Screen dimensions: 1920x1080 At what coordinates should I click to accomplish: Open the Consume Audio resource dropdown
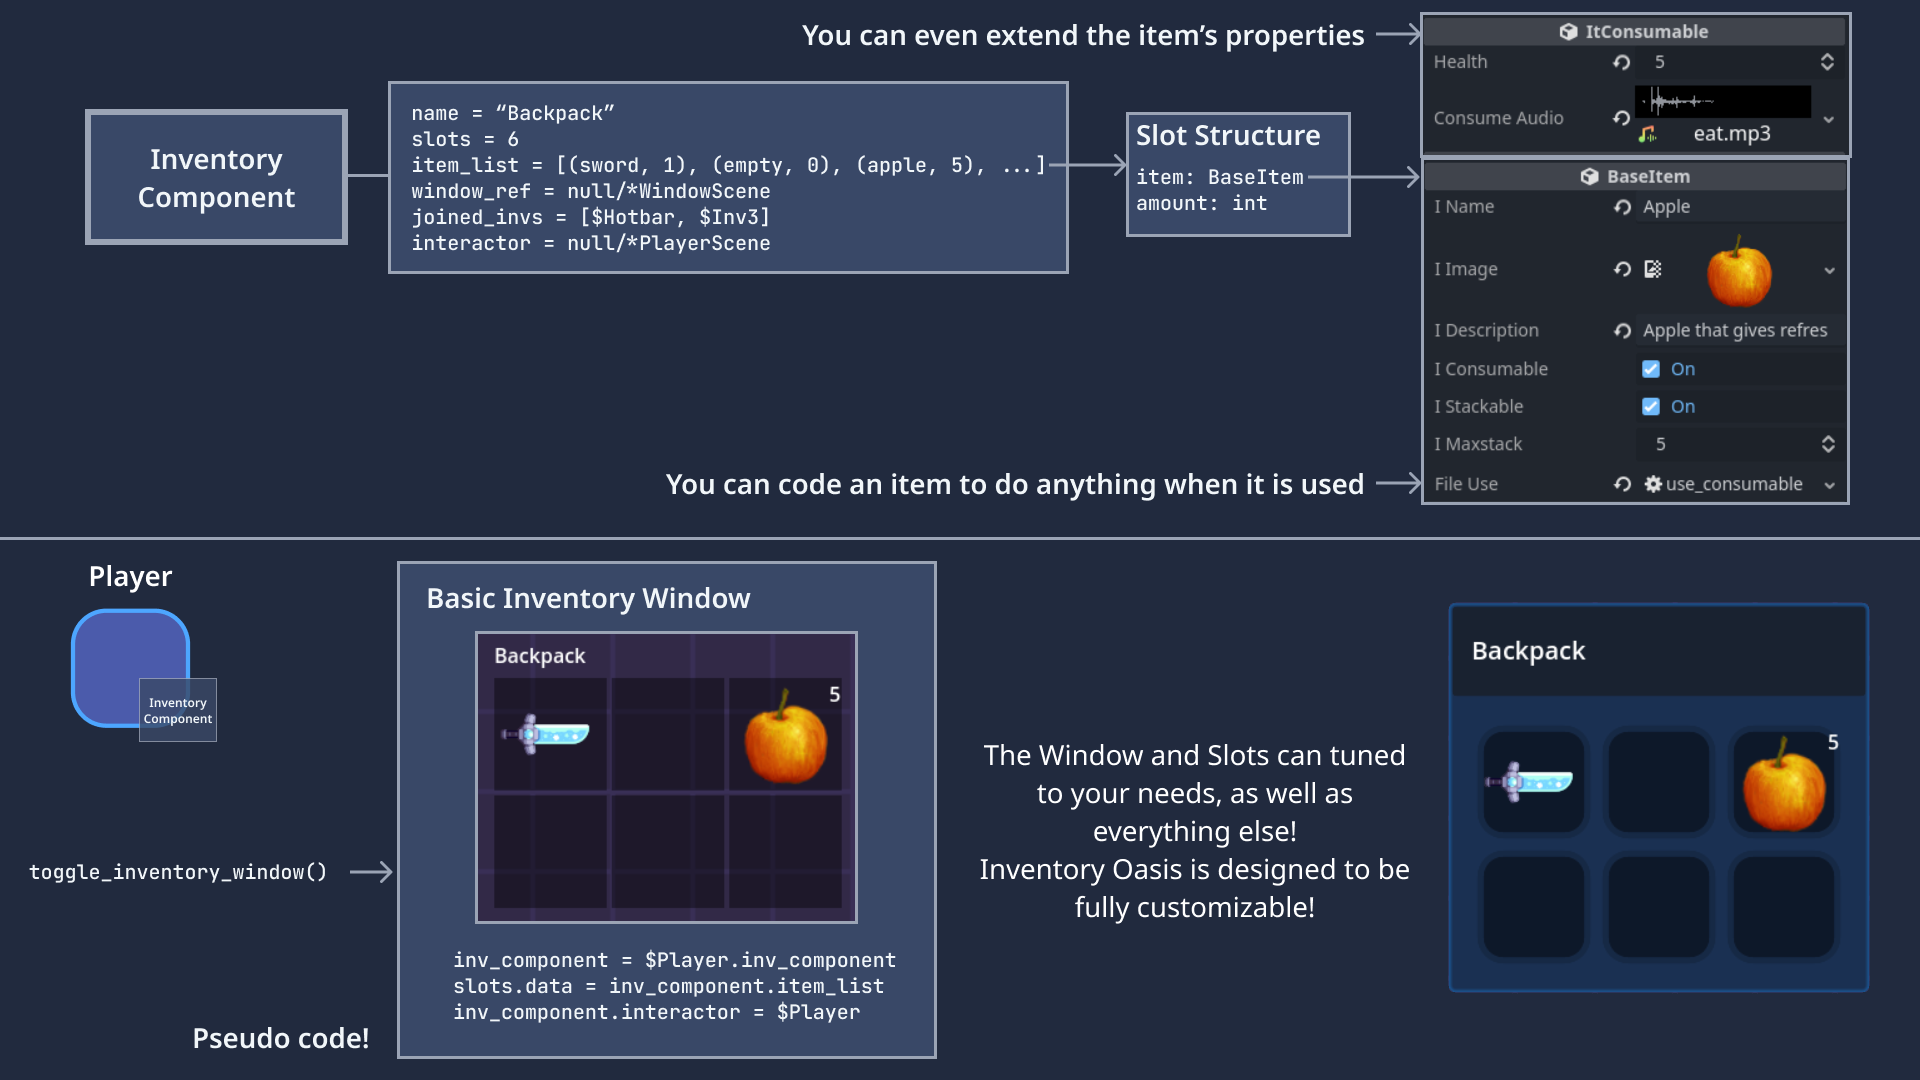coord(1829,119)
